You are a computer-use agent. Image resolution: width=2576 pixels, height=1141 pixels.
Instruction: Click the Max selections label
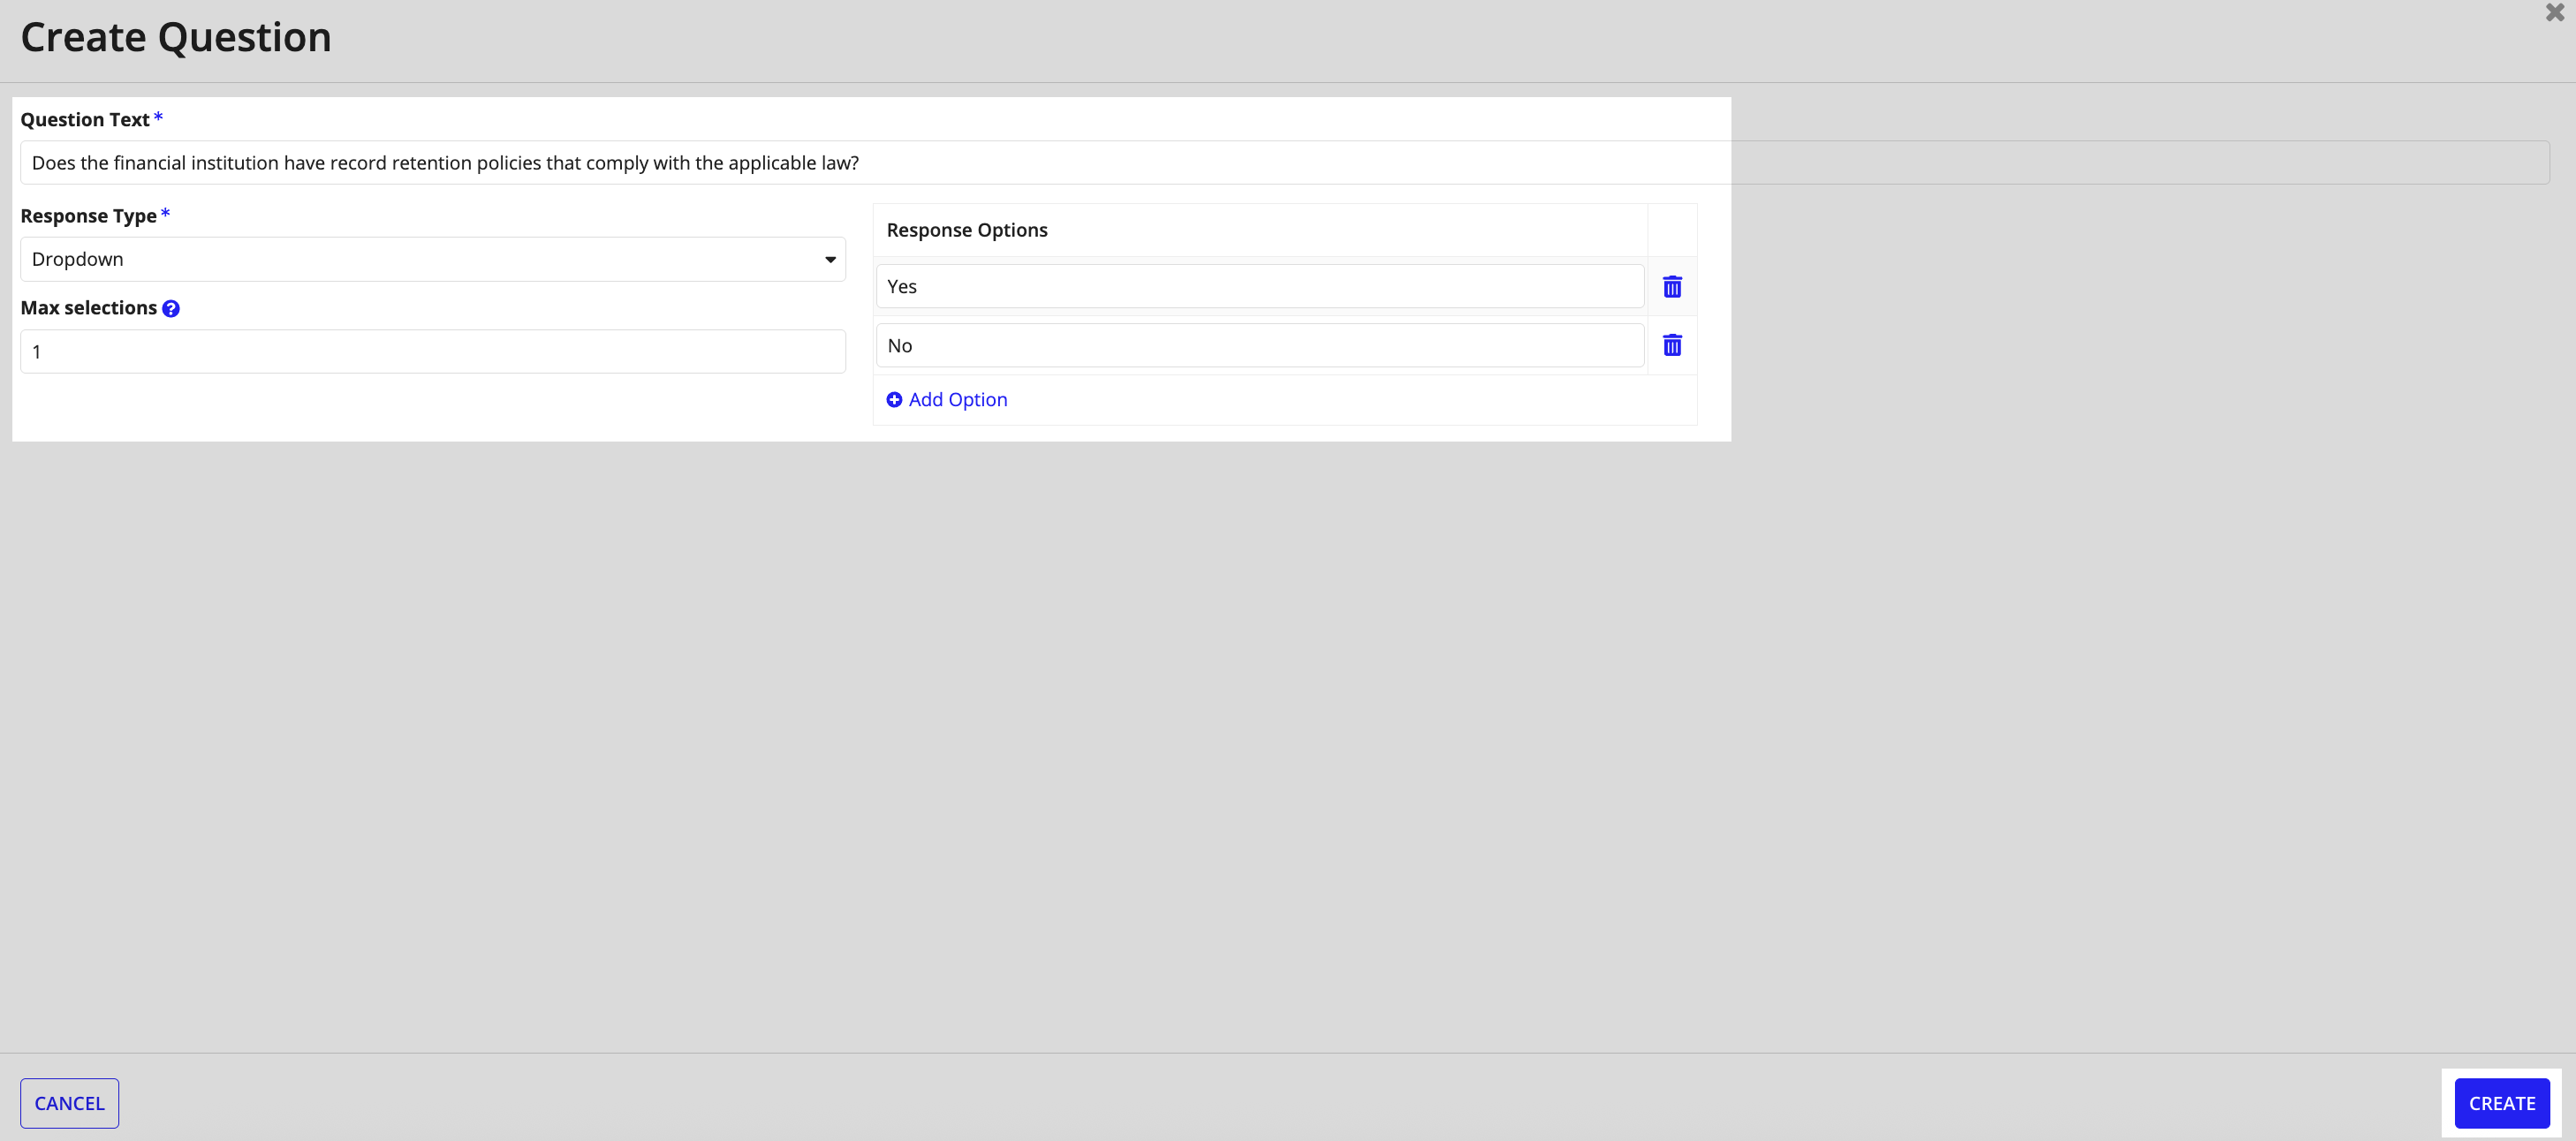coord(88,308)
